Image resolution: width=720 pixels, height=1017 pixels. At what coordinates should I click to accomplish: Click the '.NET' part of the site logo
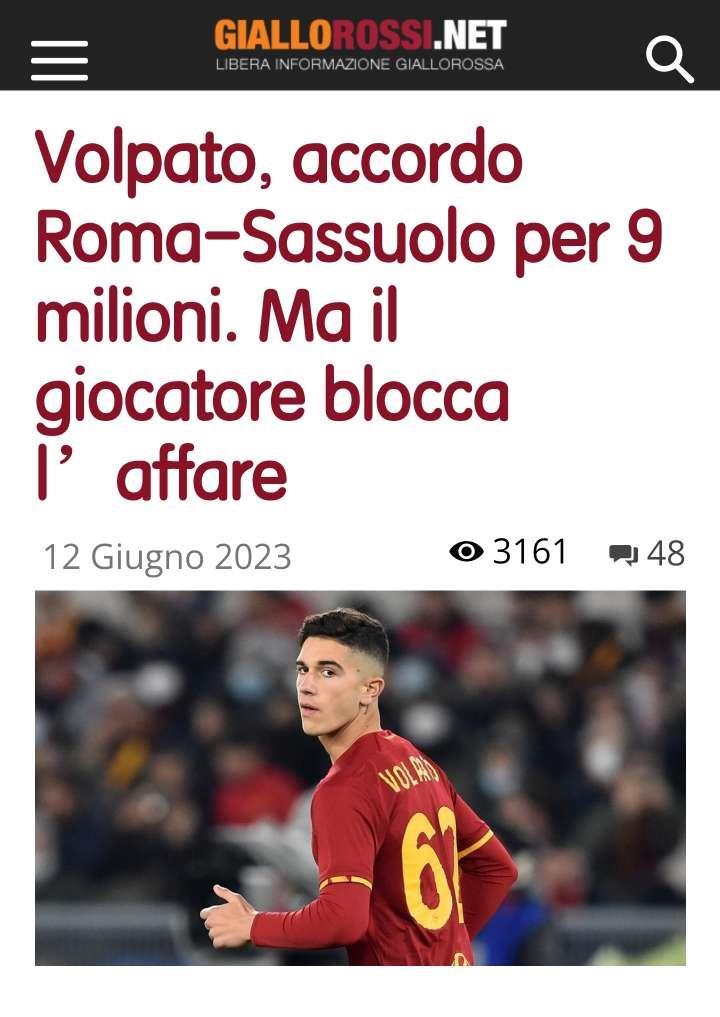click(x=470, y=34)
